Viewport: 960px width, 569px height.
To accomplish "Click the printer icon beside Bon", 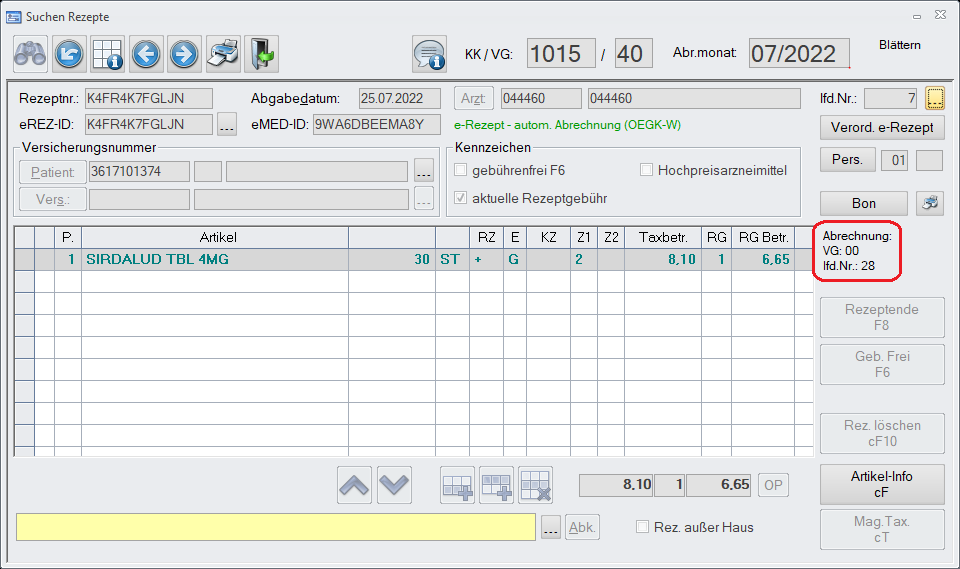I will [929, 203].
